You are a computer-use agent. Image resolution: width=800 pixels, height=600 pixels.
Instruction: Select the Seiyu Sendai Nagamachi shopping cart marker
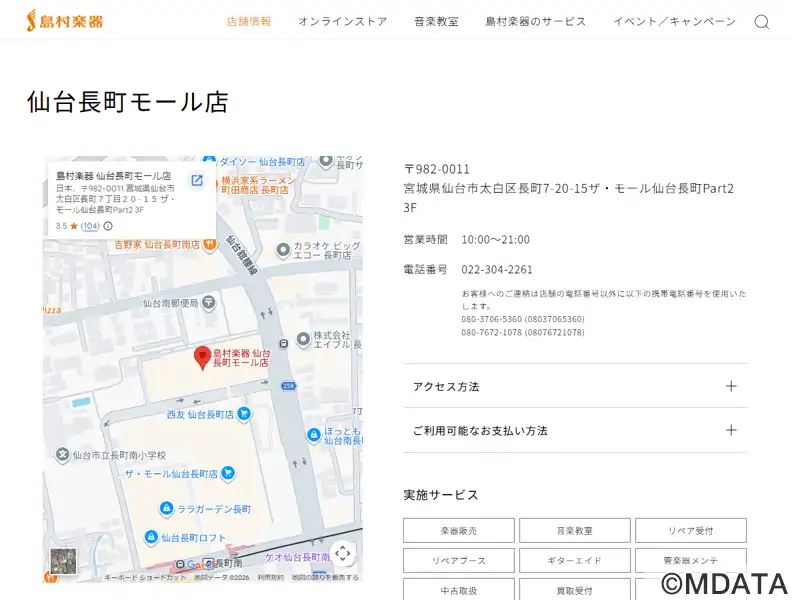pos(243,413)
